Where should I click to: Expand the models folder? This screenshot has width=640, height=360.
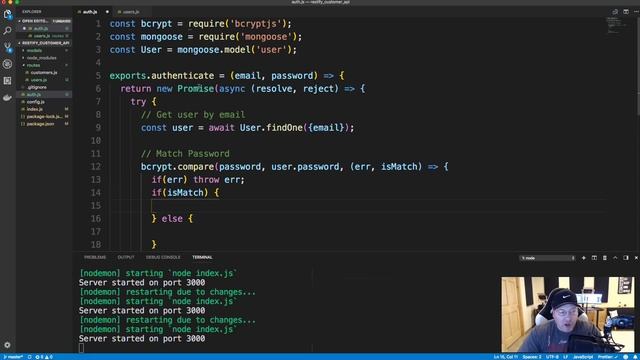pyautogui.click(x=34, y=51)
